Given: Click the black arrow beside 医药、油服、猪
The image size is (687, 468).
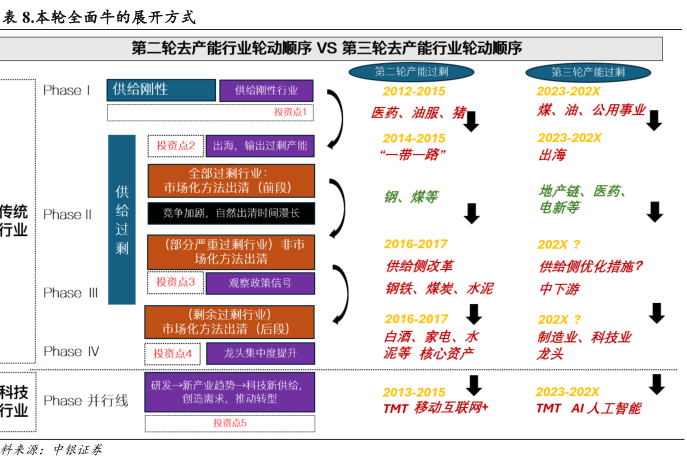Looking at the screenshot, I should (470, 121).
